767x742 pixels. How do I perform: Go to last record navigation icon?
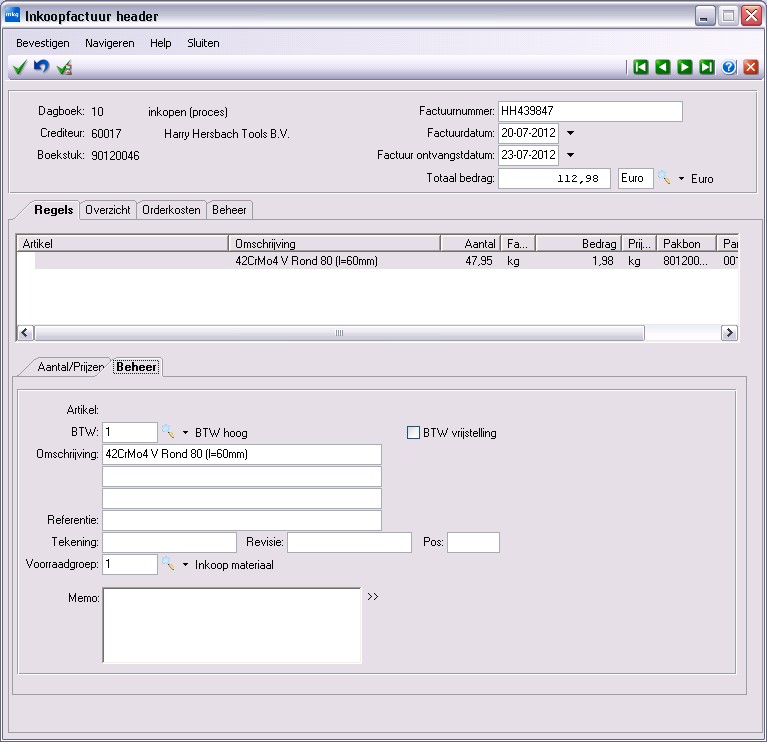(x=707, y=67)
